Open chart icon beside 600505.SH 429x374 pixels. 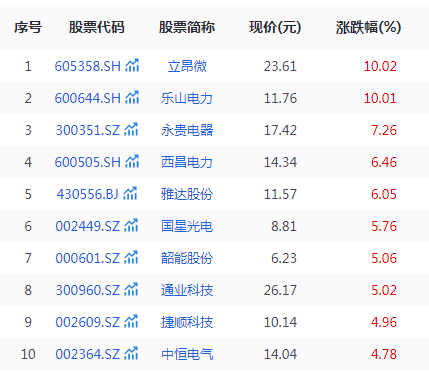(x=132, y=161)
